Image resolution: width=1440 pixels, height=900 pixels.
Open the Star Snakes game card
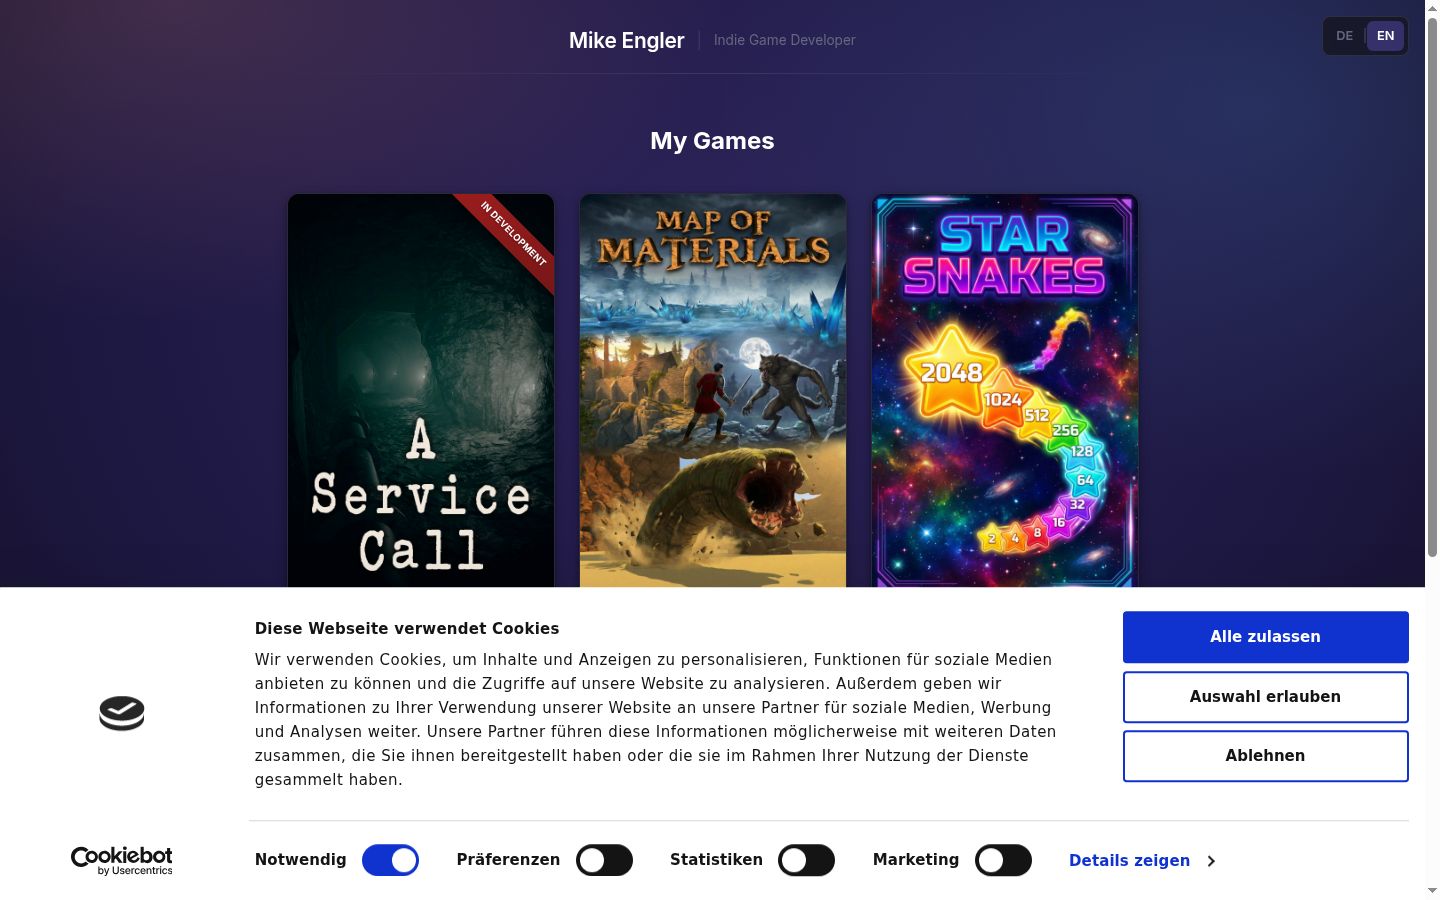click(x=1005, y=390)
